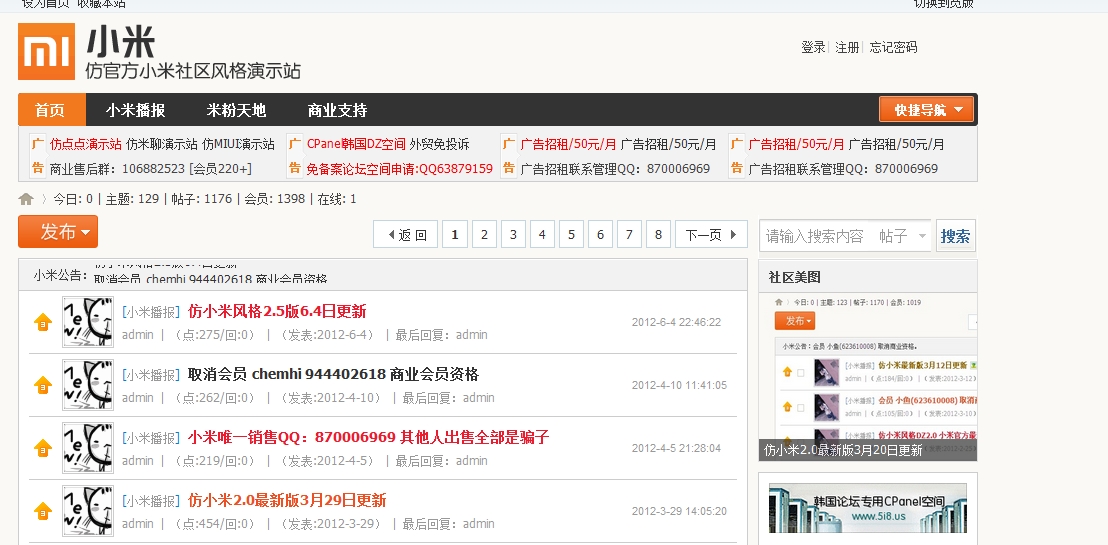The image size is (1108, 545).
Task: Open thread 仿小米2.0最新版3月29日更新
Action: (287, 500)
